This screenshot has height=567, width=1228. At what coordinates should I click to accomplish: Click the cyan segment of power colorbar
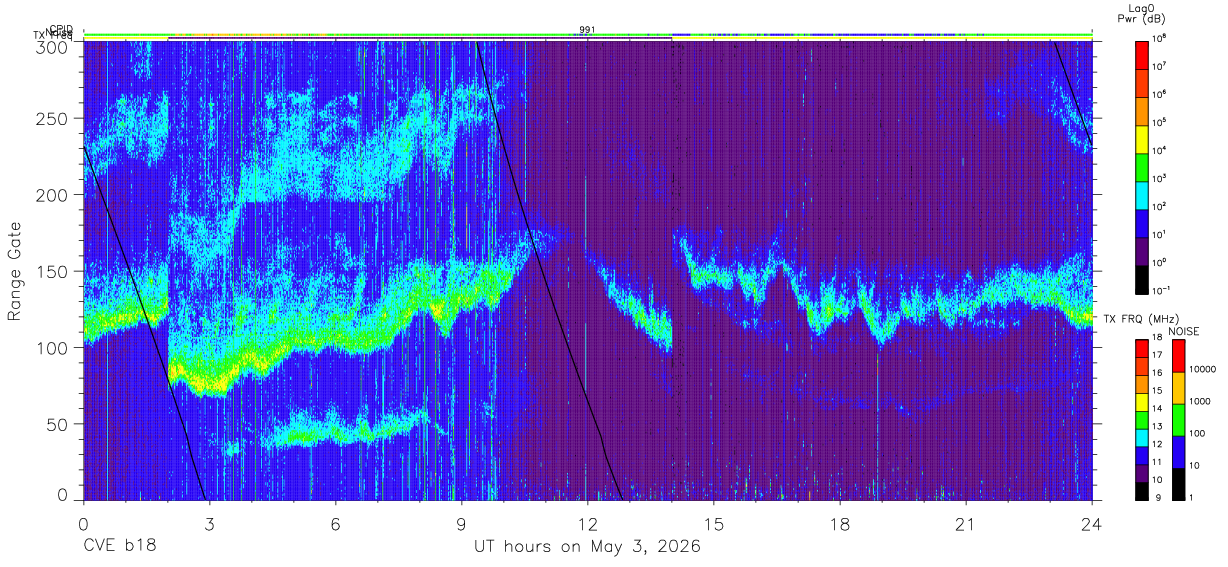click(1141, 194)
